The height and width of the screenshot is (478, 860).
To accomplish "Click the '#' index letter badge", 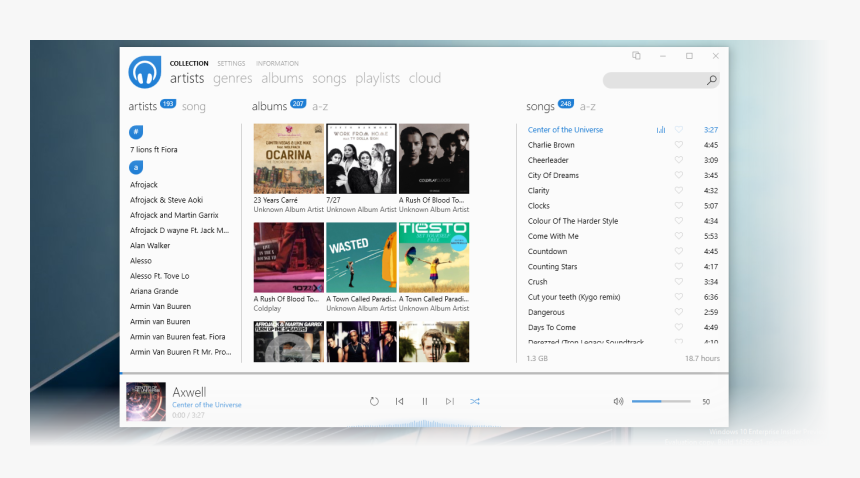I will pos(136,132).
